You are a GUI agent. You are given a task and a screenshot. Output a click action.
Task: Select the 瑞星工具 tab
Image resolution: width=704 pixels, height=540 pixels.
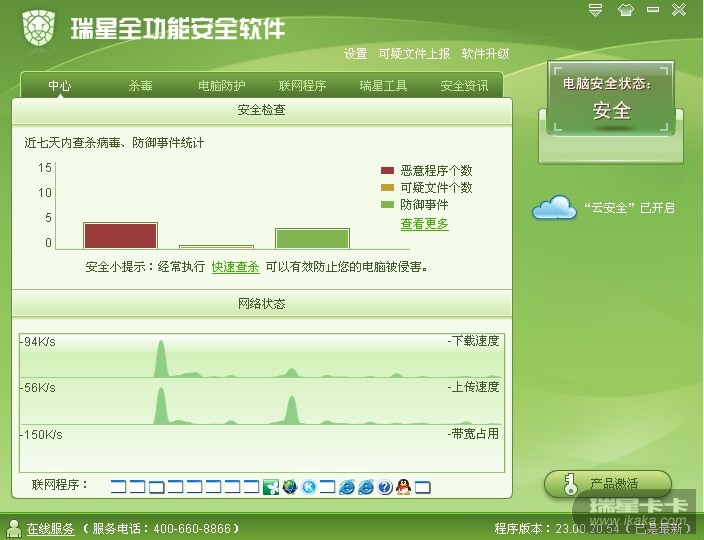click(383, 85)
